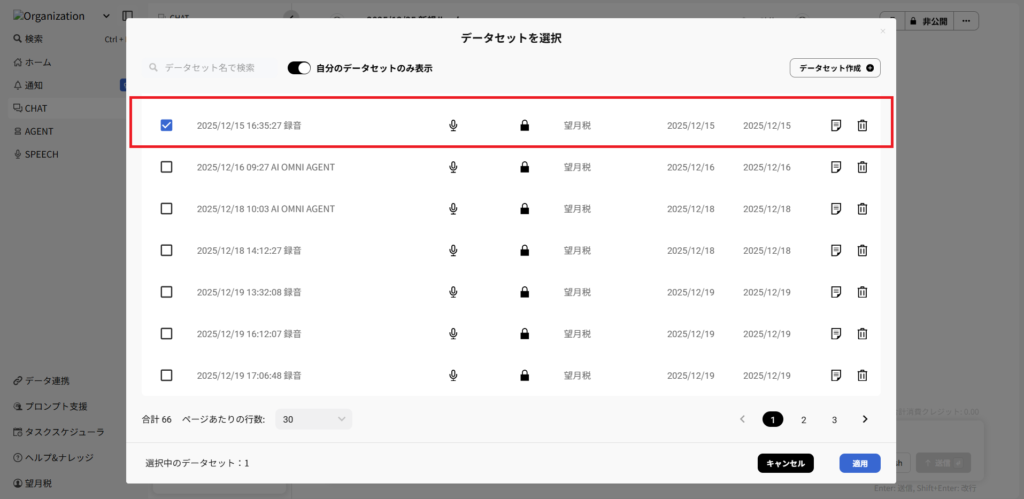The image size is (1024, 499).
Task: Go to next page with right chevron
Action: [x=865, y=419]
